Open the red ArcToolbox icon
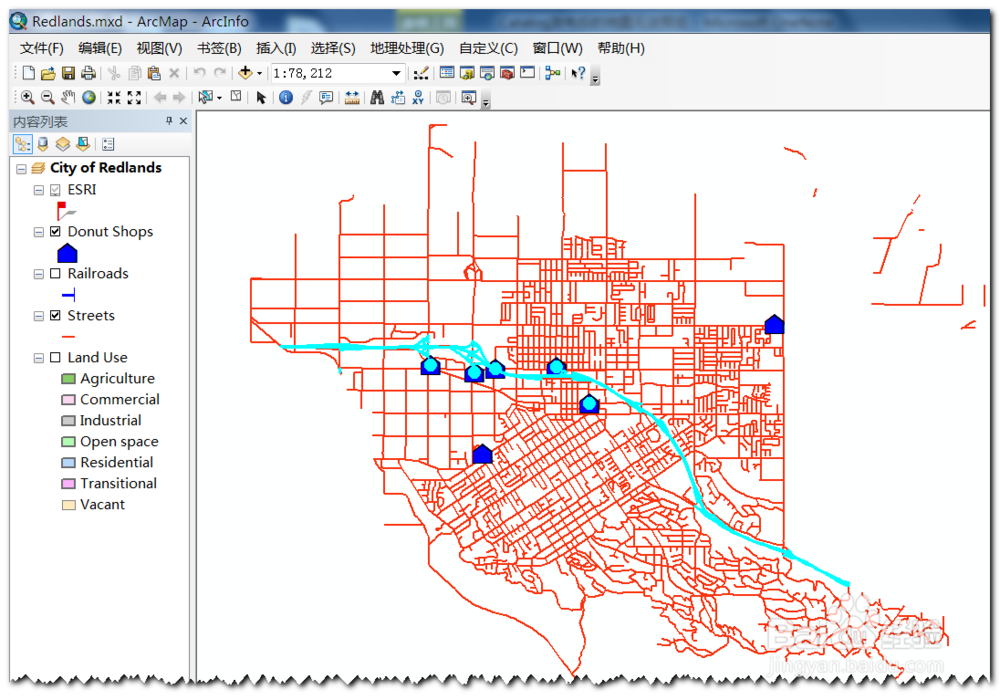The image size is (1000, 700). pos(508,73)
